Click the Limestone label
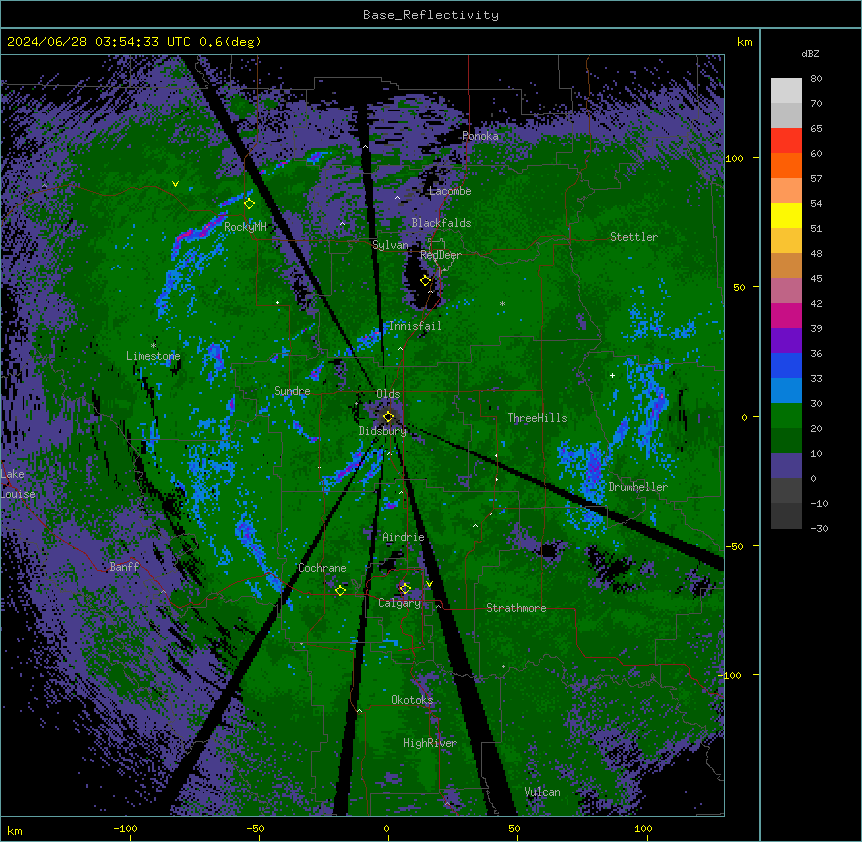Viewport: 862px width, 842px height. click(153, 356)
